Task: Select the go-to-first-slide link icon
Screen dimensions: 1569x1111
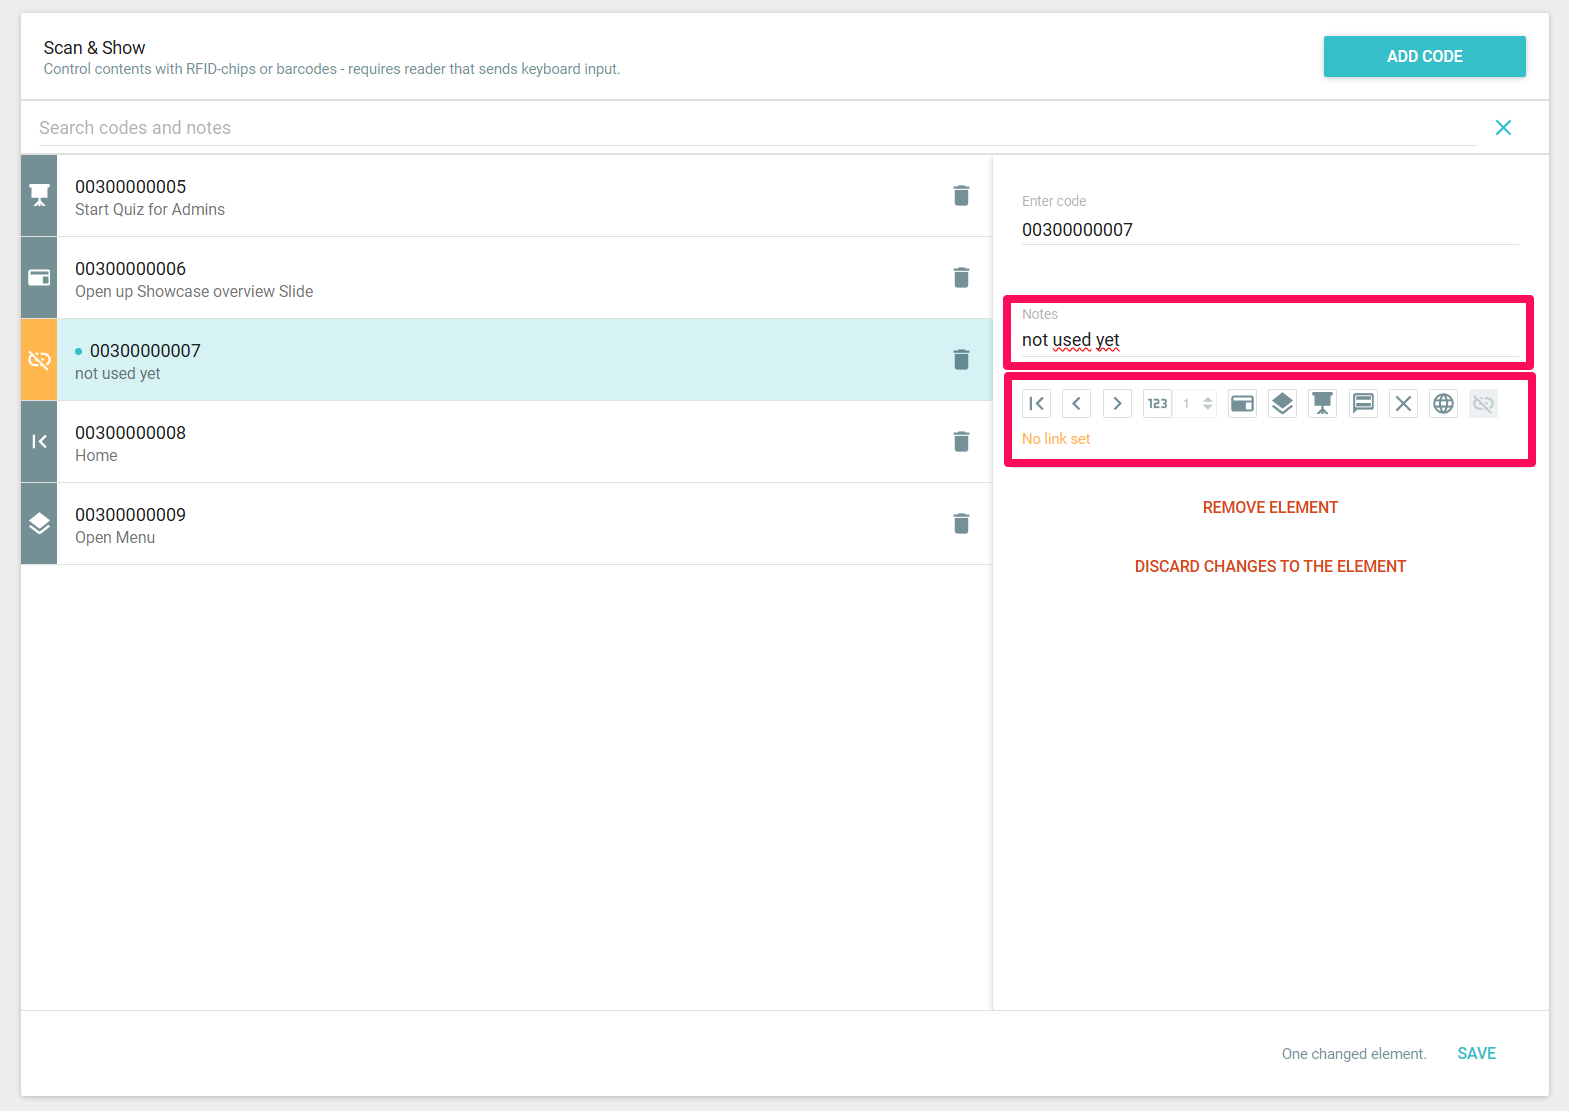Action: pyautogui.click(x=1036, y=404)
